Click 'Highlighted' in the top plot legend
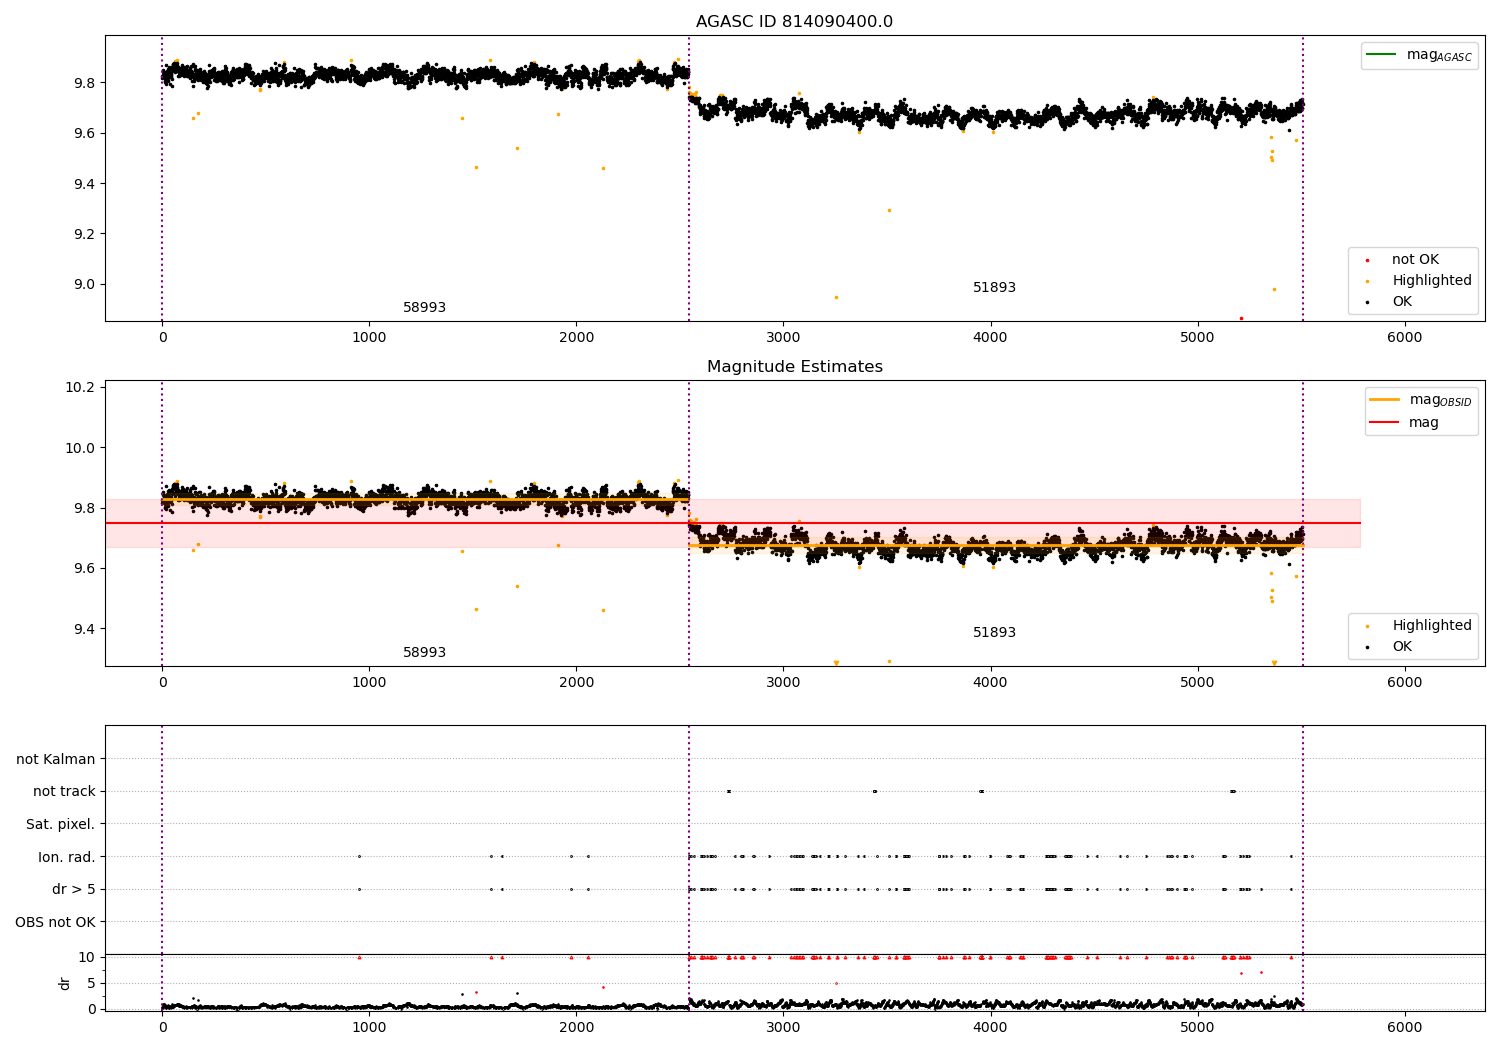Screen dimensions: 1500x1050 (x=1431, y=280)
